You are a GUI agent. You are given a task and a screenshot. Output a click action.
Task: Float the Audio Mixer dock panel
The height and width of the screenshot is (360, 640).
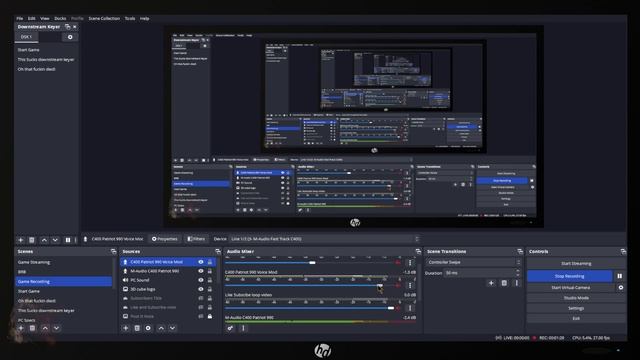point(418,251)
